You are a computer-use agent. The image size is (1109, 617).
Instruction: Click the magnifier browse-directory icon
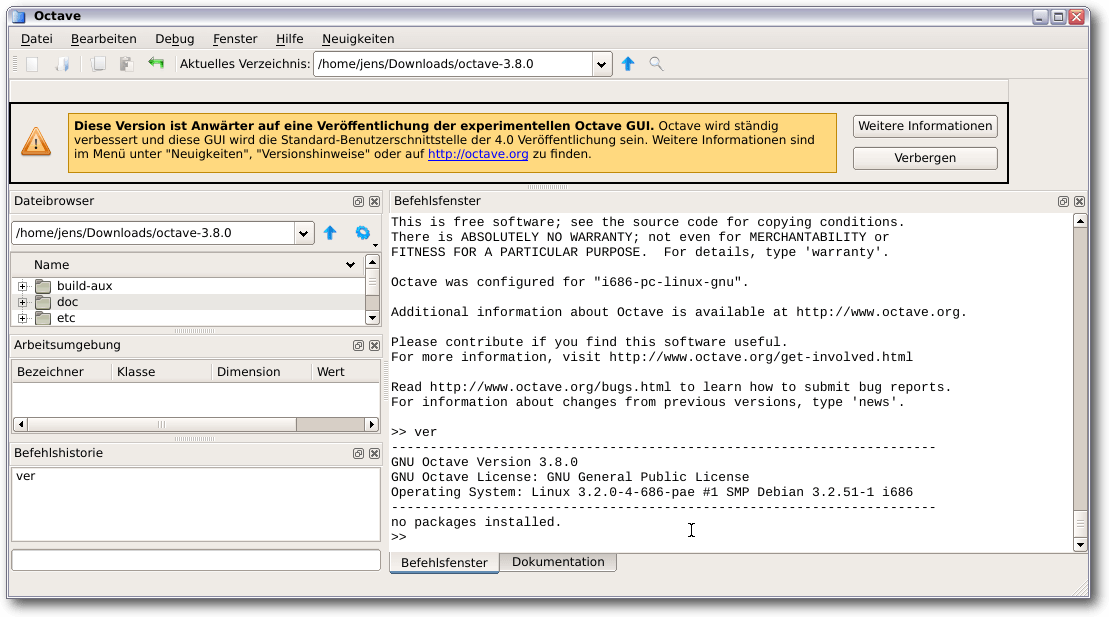(656, 64)
